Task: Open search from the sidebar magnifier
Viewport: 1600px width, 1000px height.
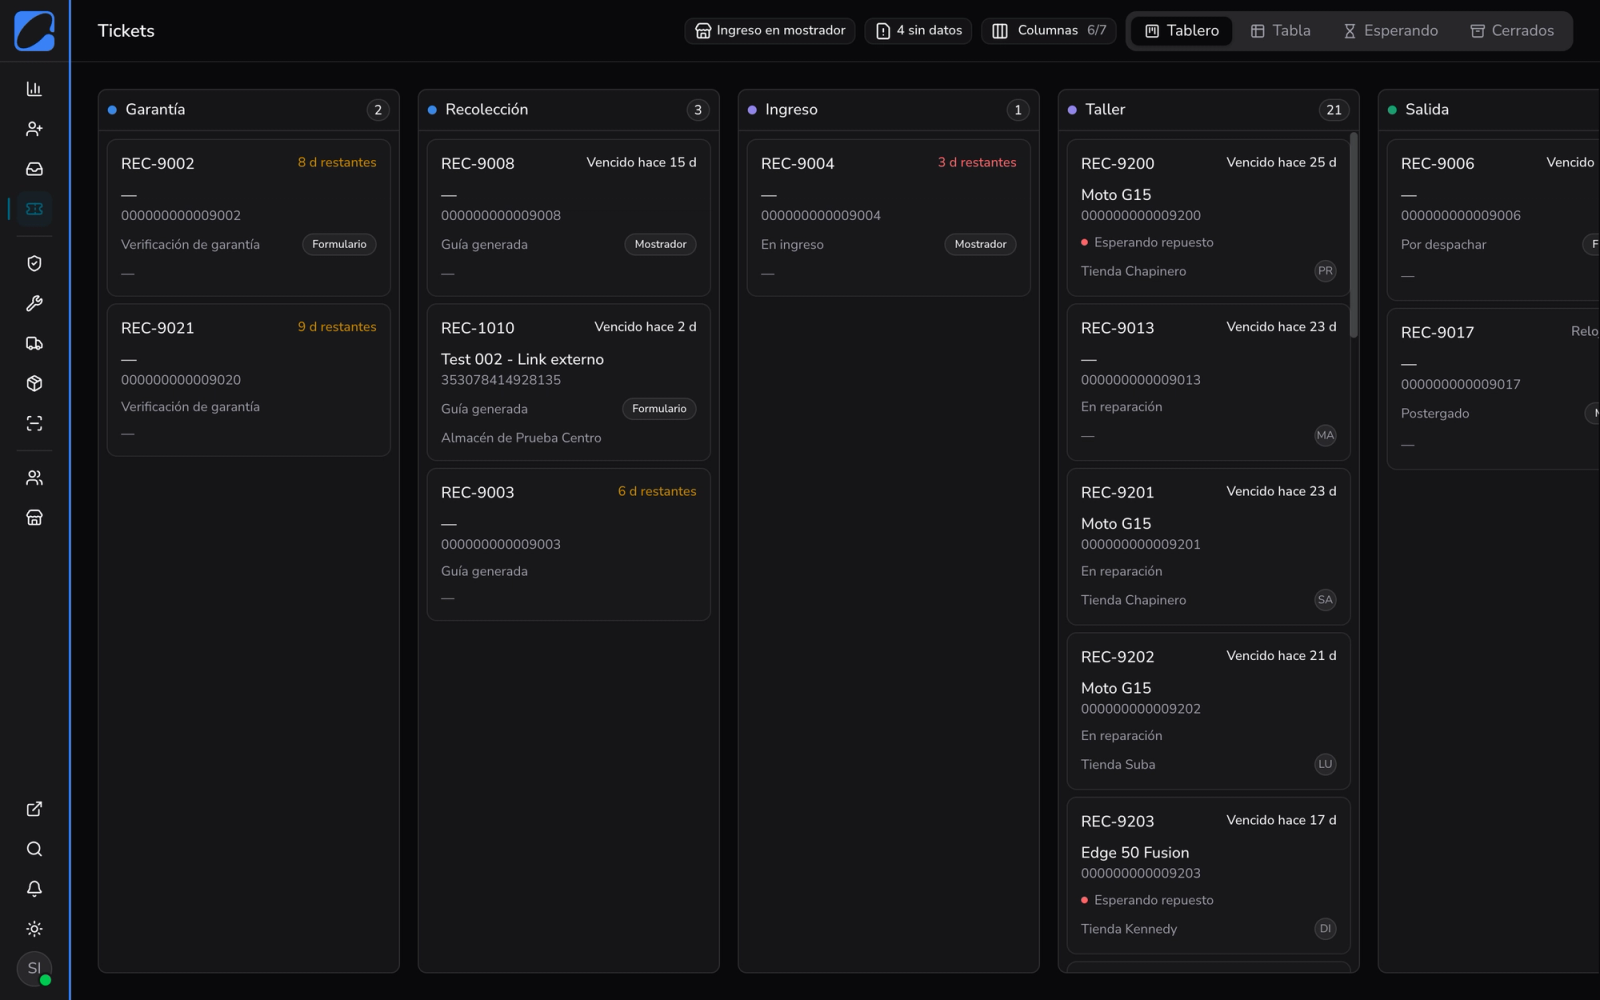Action: (34, 849)
